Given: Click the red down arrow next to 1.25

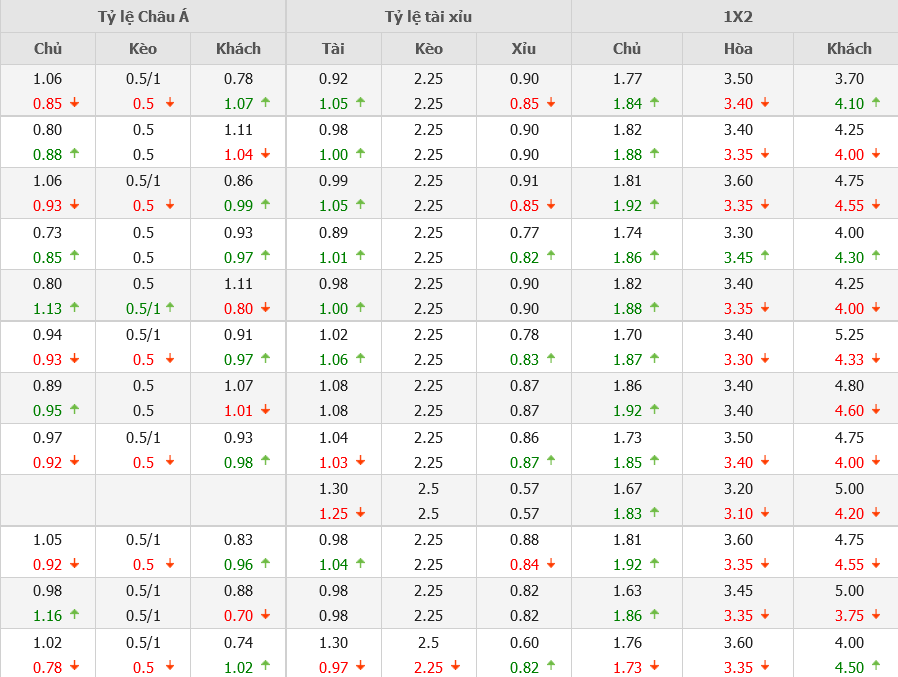Looking at the screenshot, I should 360,512.
